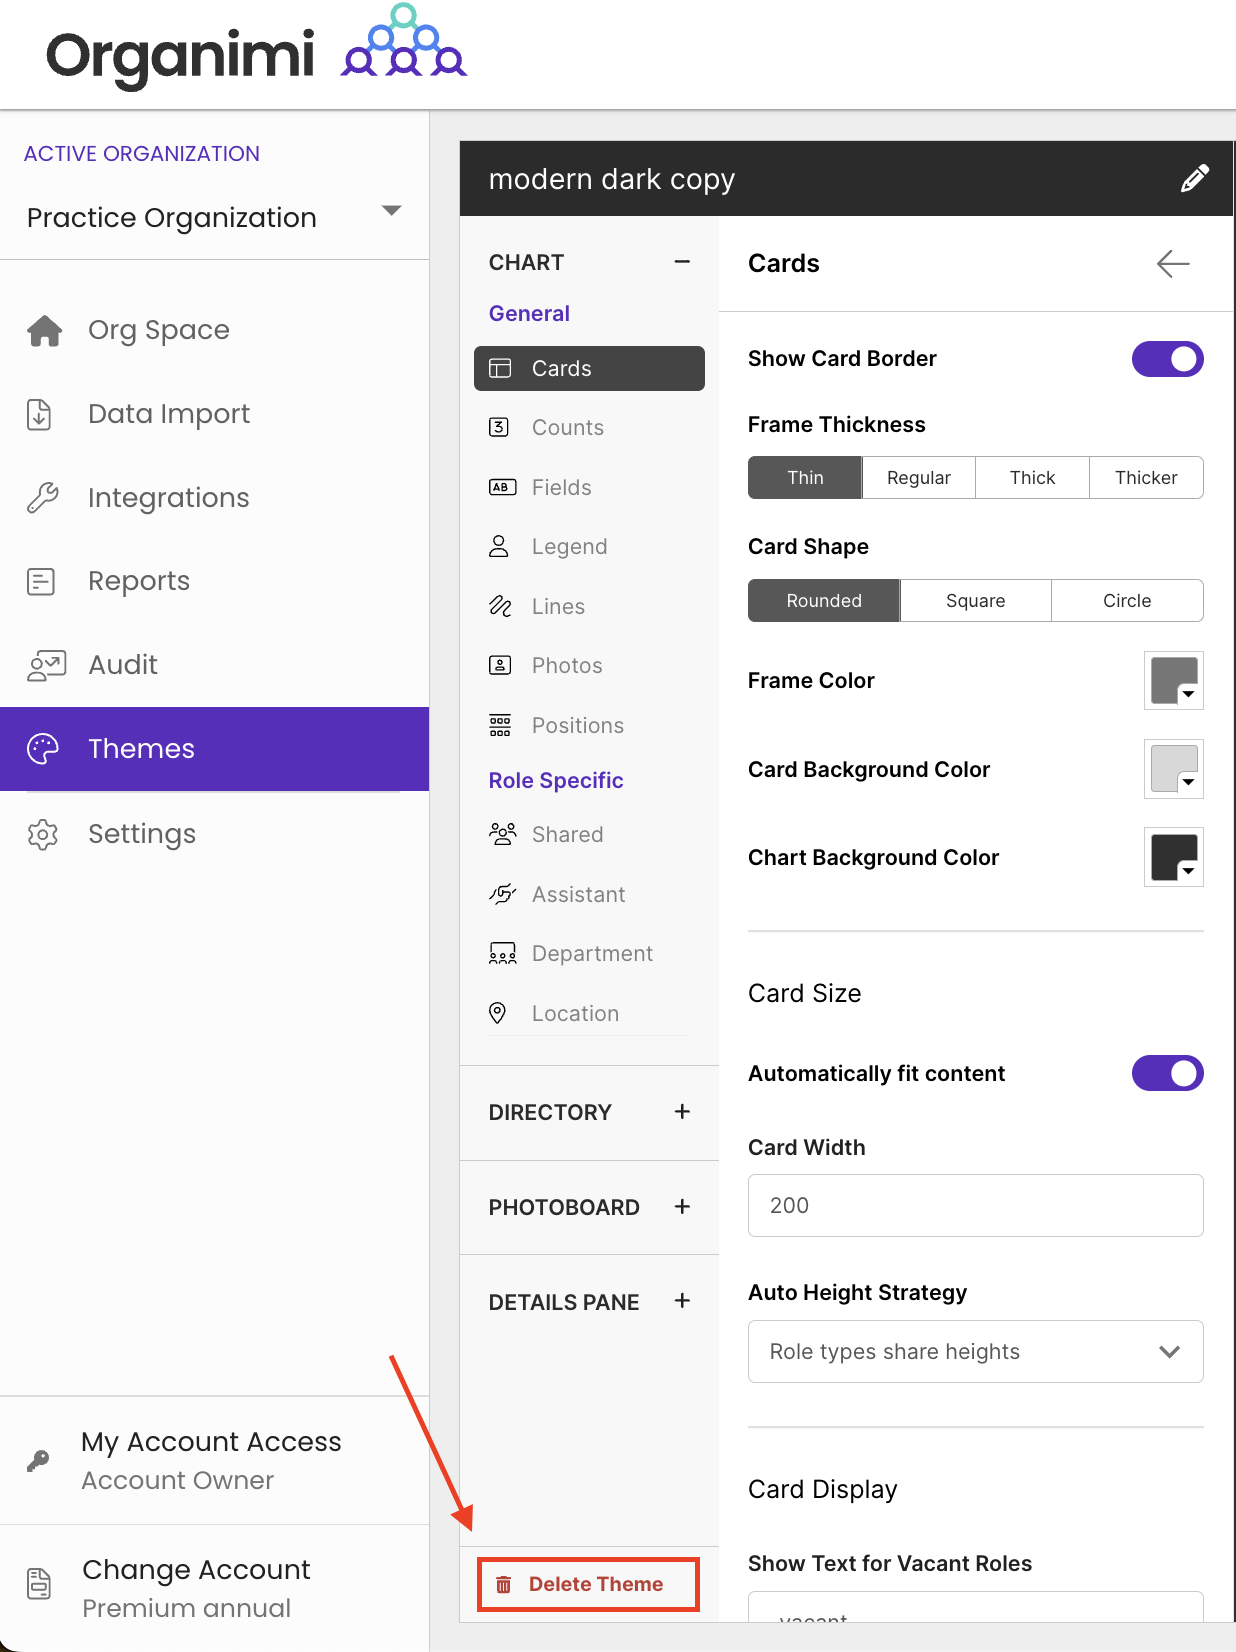Click the Org Space home icon
The height and width of the screenshot is (1652, 1236).
coord(44,330)
